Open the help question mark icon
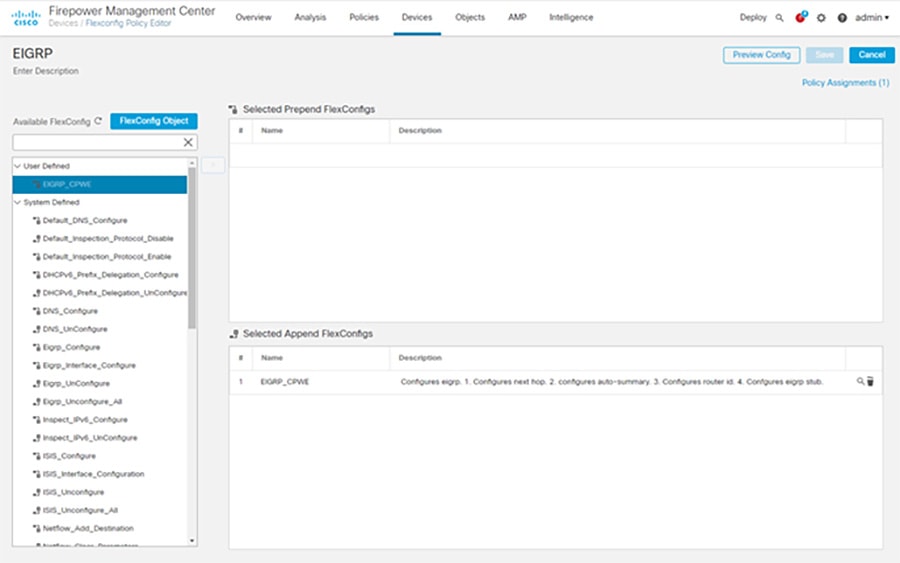900x563 pixels. (x=842, y=18)
